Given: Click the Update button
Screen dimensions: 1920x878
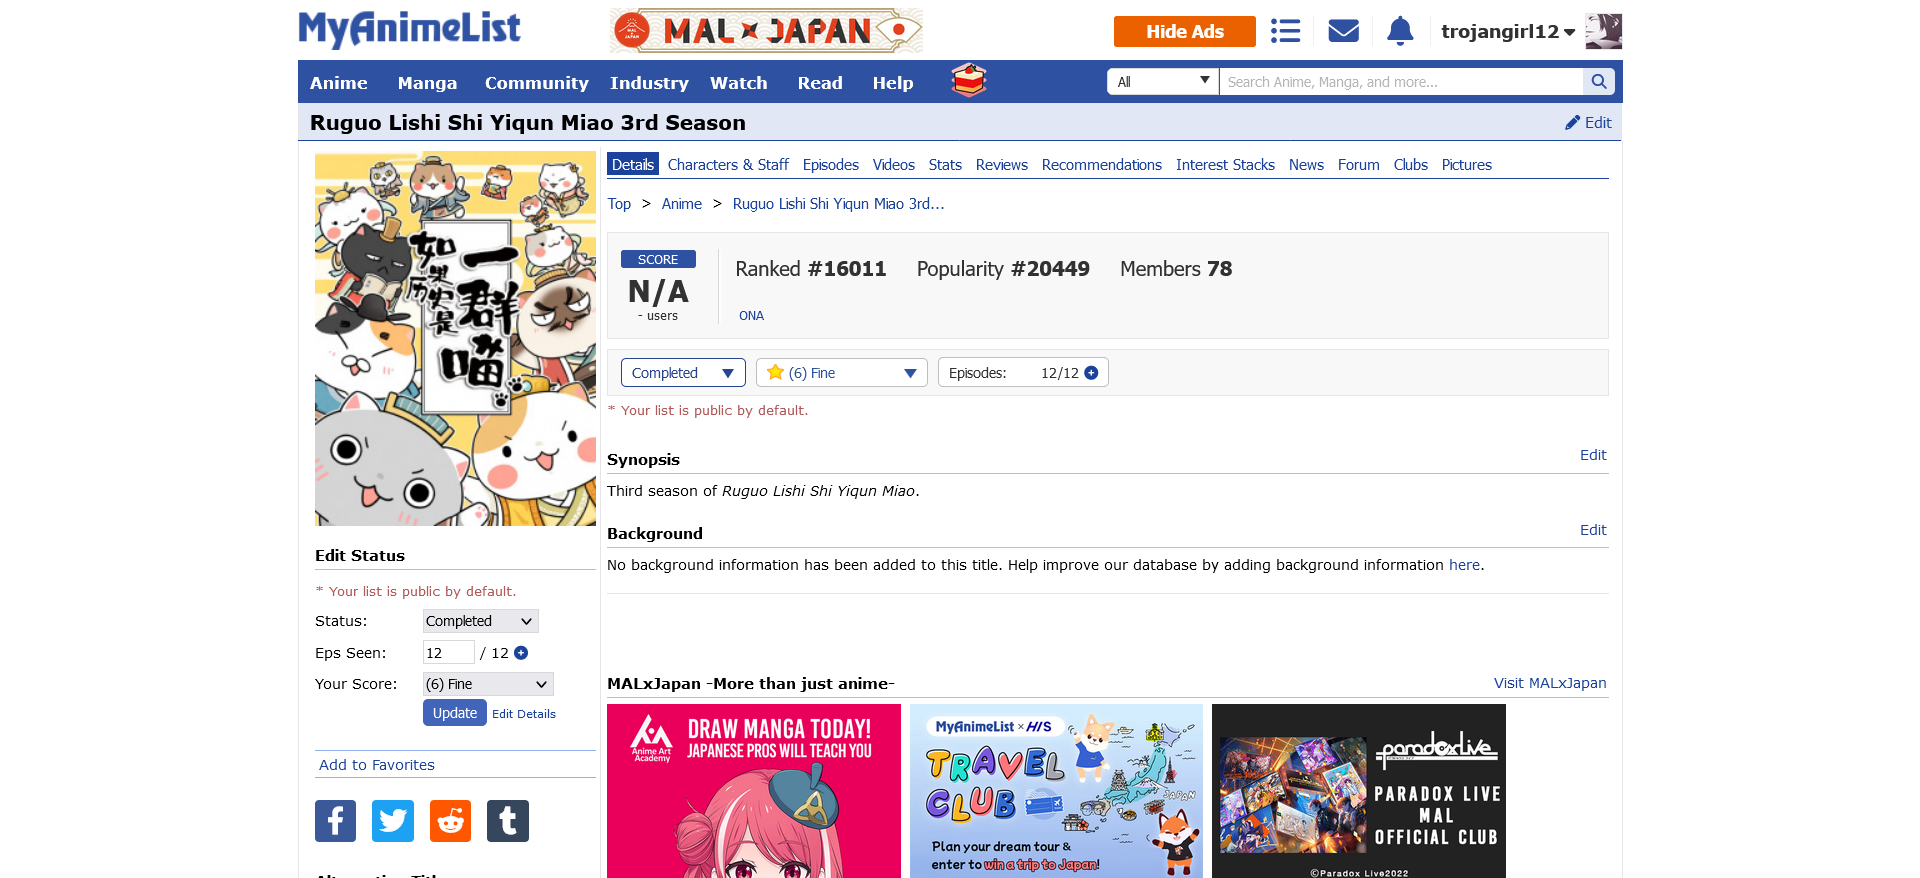Looking at the screenshot, I should click(x=455, y=713).
